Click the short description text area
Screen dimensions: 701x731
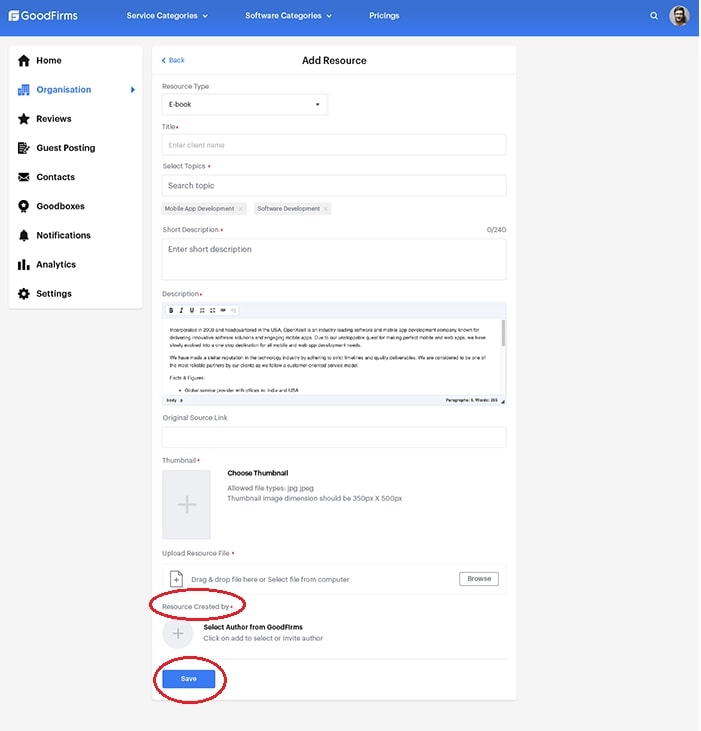click(334, 259)
